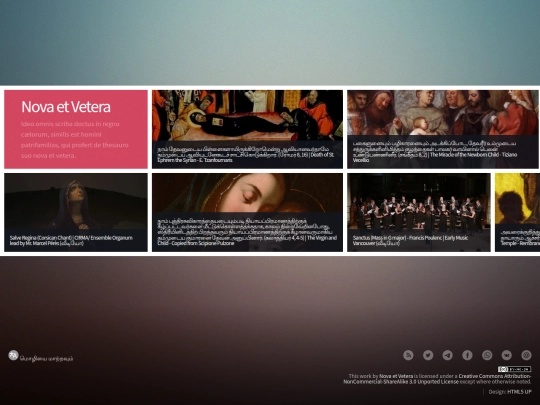The height and width of the screenshot is (405, 540).
Task: Open the RSS feed icon in footer
Action: 408,355
